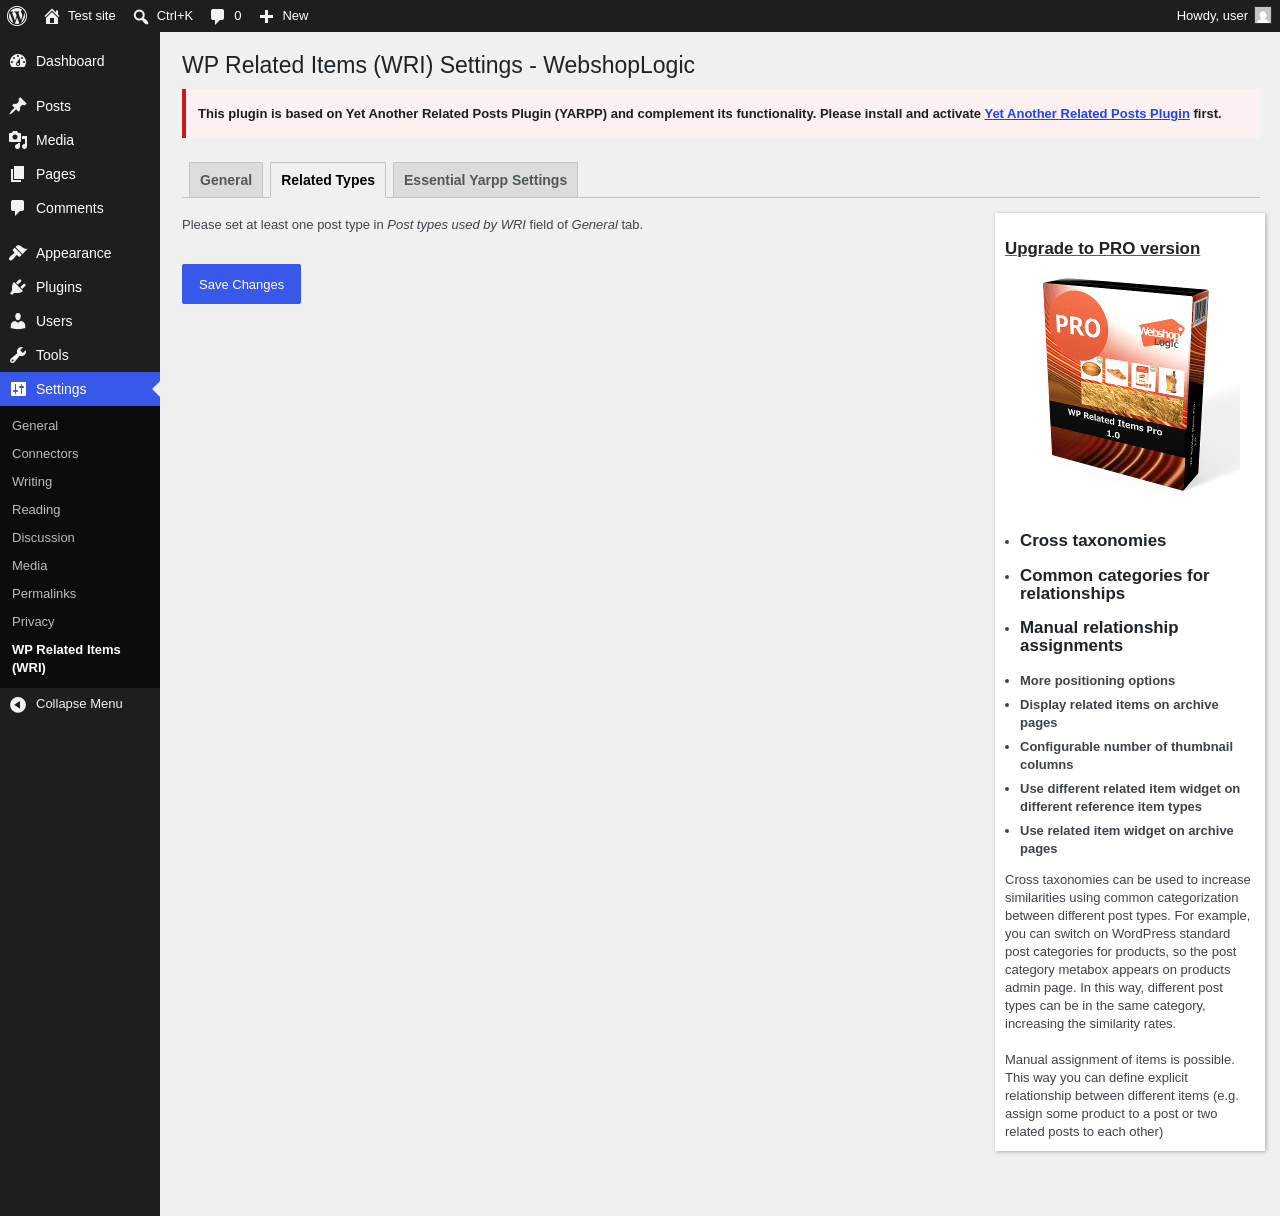Click the WRI Settings - WebshopLogic page heading
Image resolution: width=1280 pixels, height=1216 pixels.
438,65
